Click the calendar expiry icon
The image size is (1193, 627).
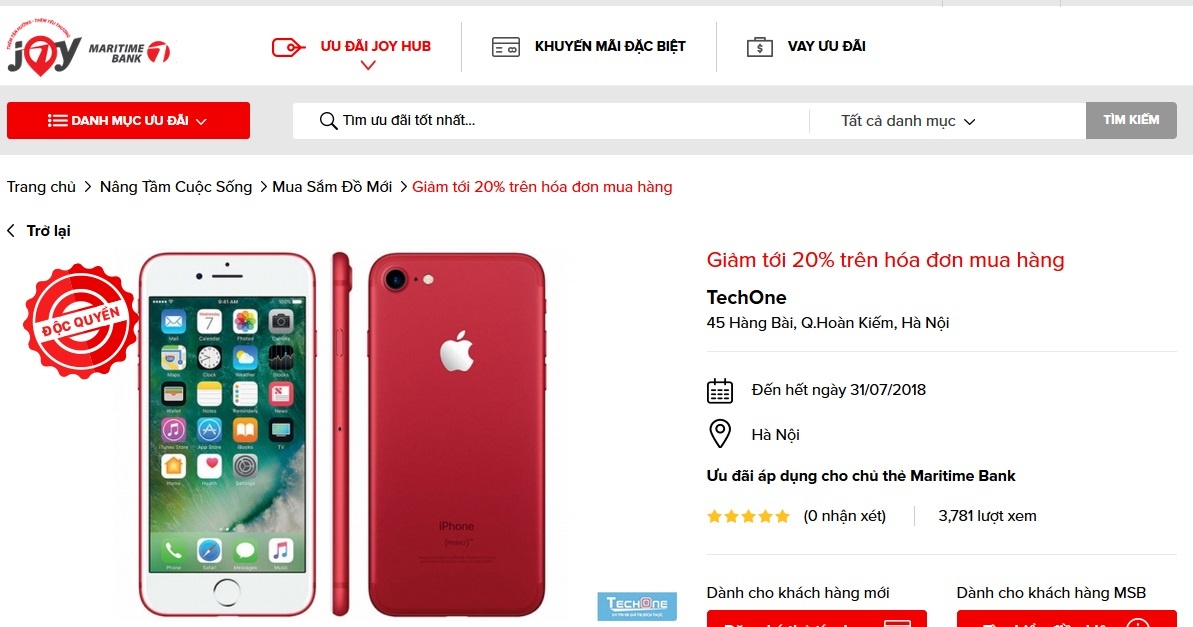point(720,390)
